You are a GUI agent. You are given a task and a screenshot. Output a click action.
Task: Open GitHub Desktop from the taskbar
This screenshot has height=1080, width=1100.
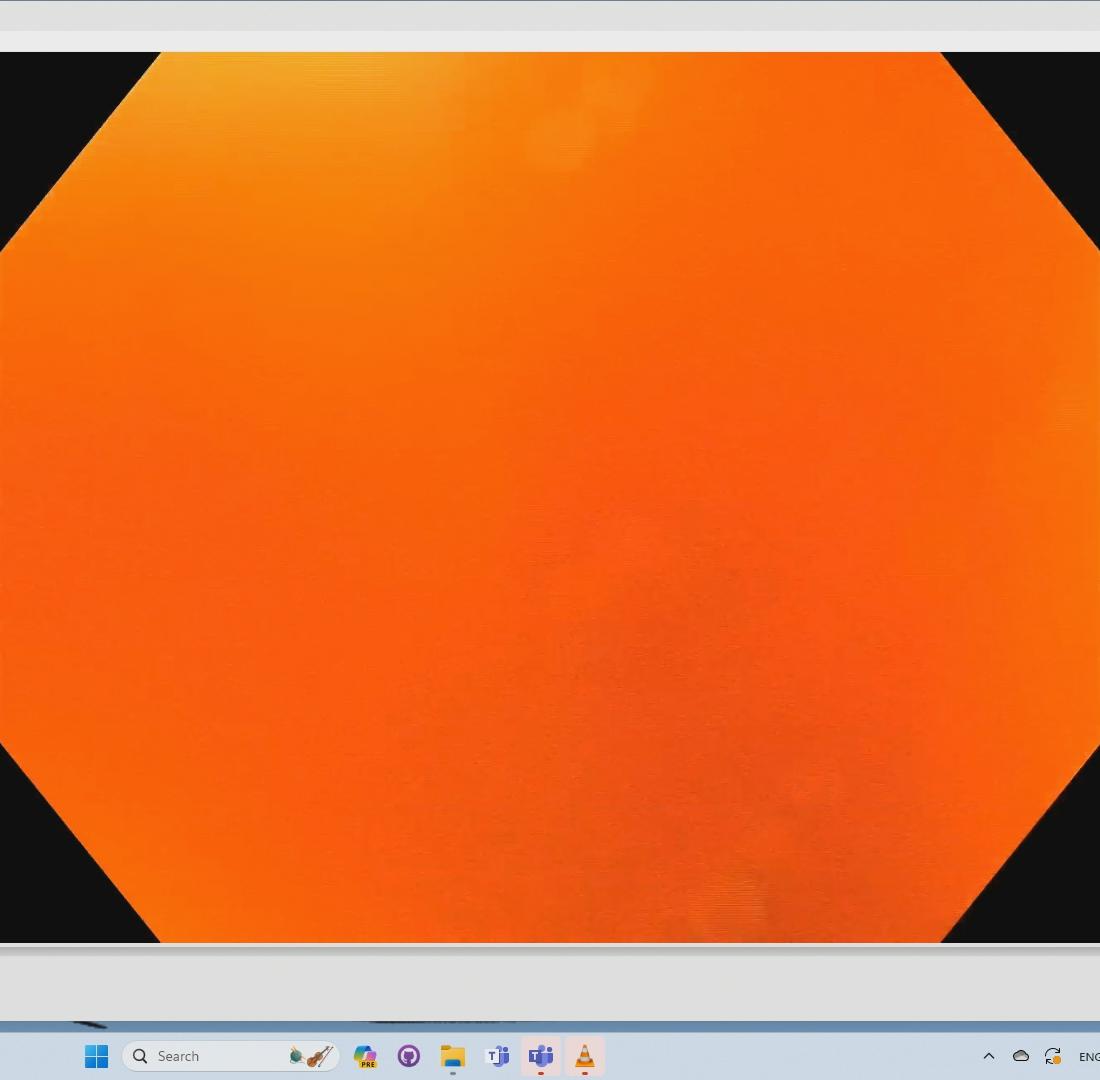[x=409, y=1056]
